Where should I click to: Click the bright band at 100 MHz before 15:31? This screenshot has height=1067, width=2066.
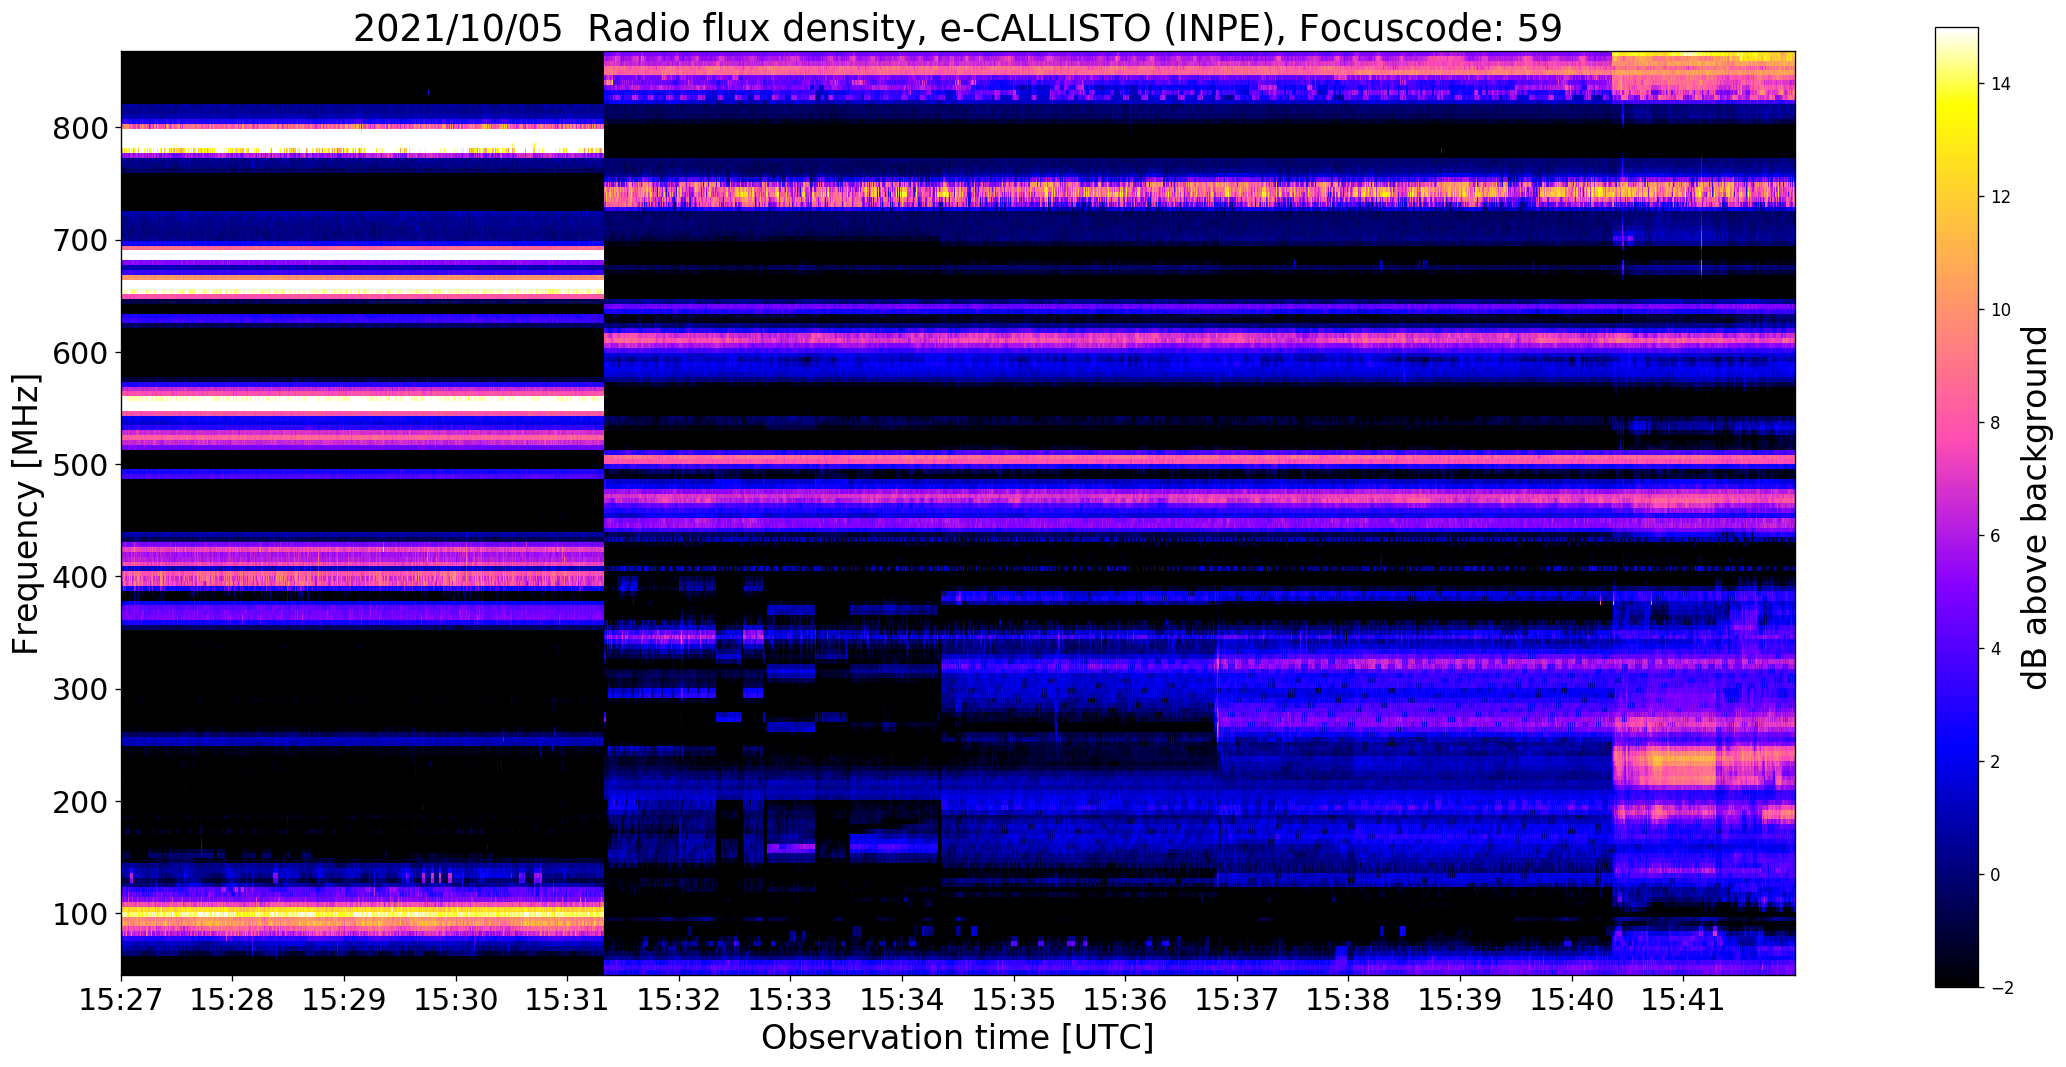362,913
